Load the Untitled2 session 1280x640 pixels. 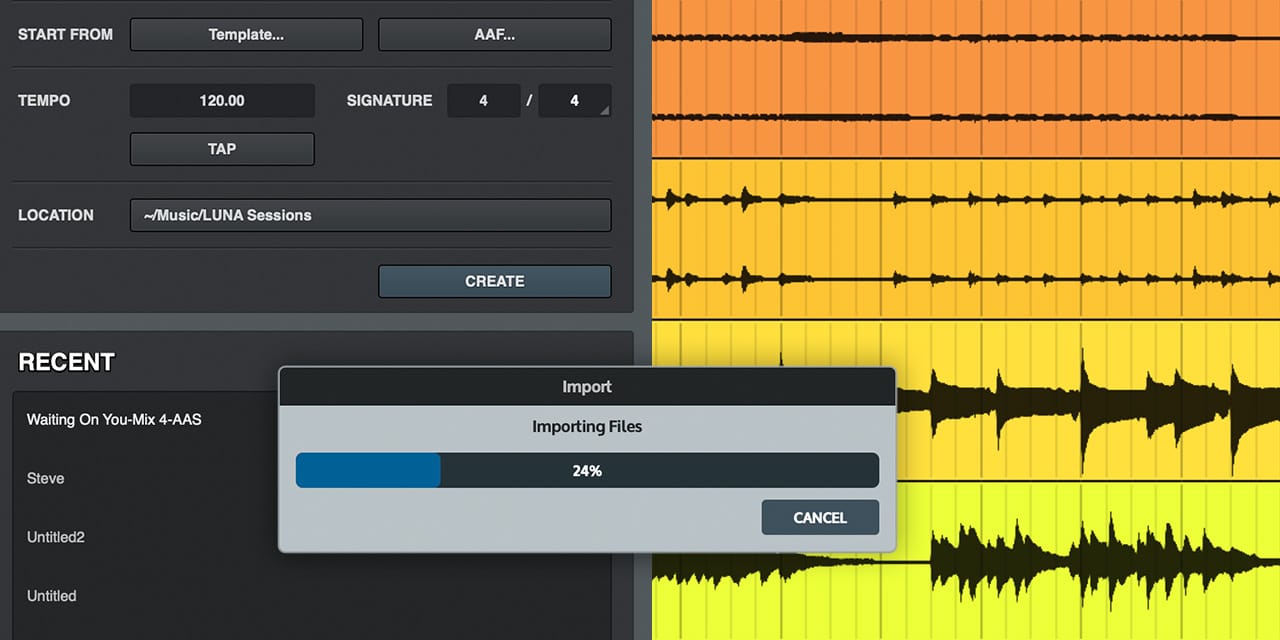point(56,537)
